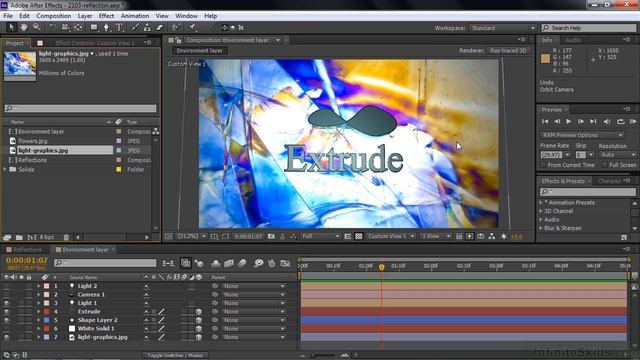Open the Animation menu
Screen dimensions: 640x360
pyautogui.click(x=135, y=16)
